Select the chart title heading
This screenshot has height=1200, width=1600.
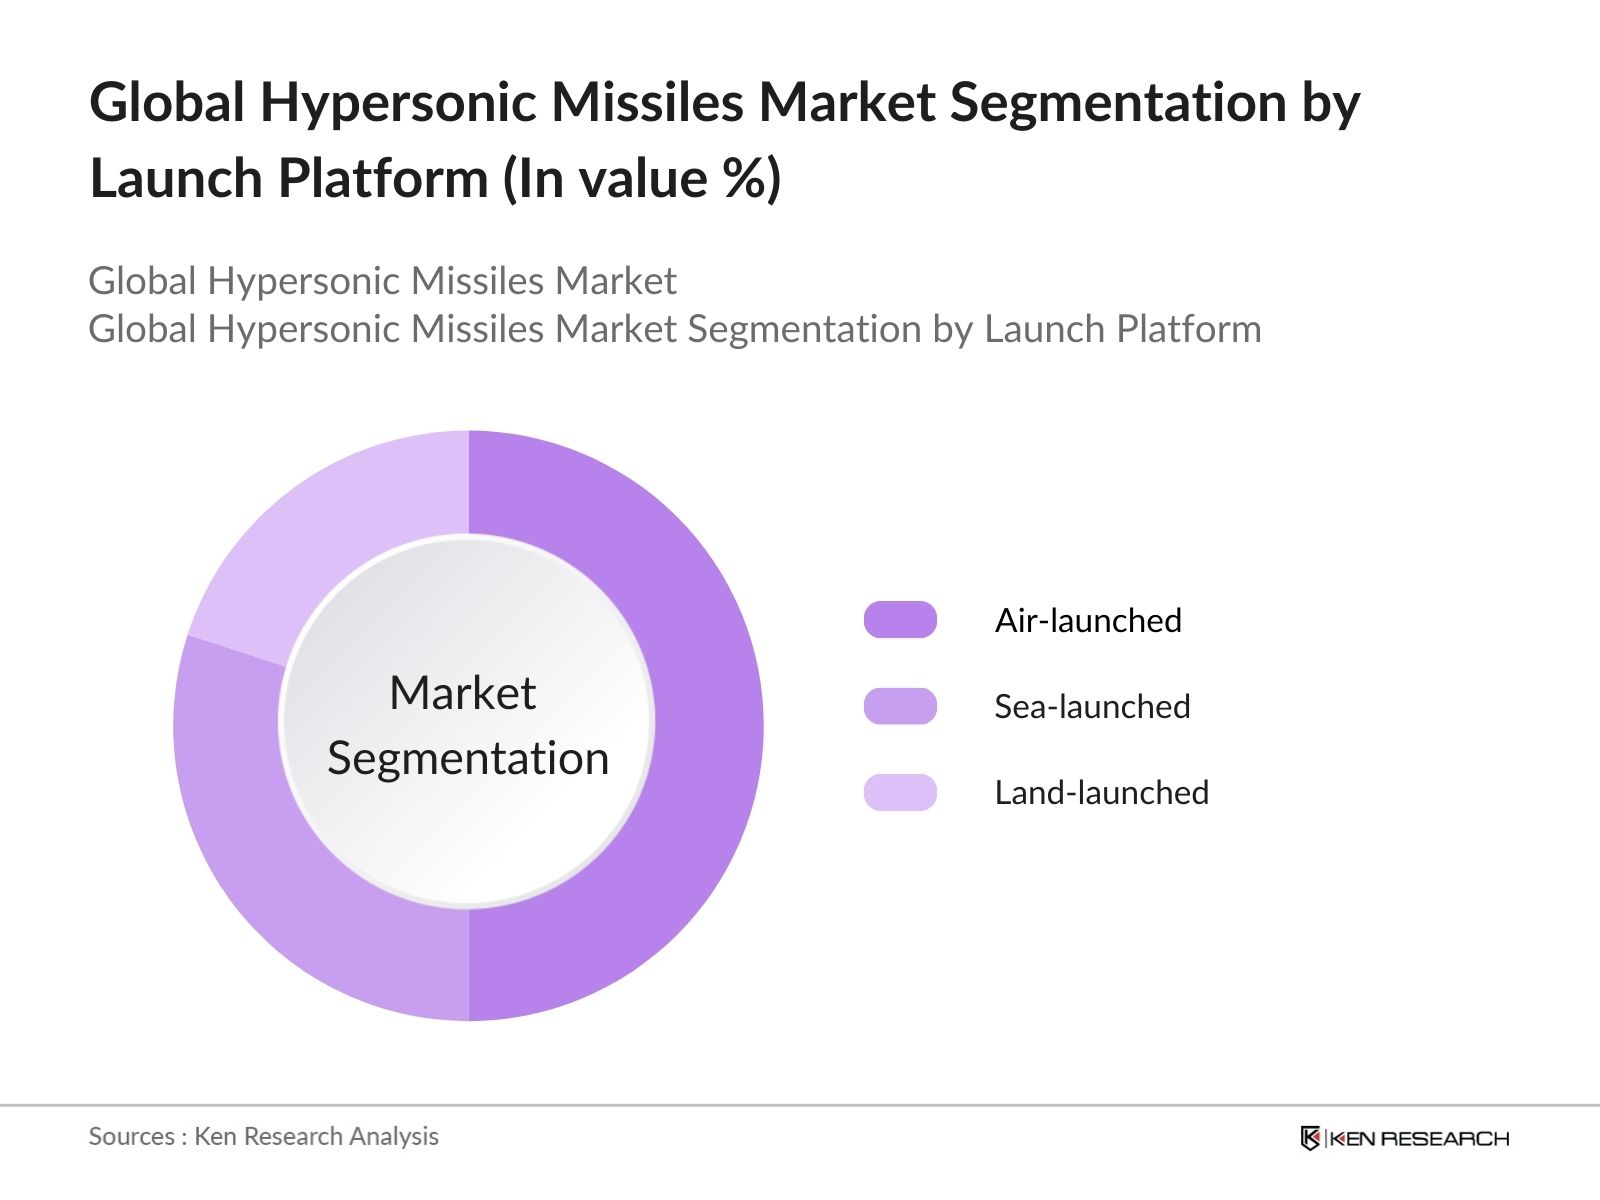tap(725, 137)
